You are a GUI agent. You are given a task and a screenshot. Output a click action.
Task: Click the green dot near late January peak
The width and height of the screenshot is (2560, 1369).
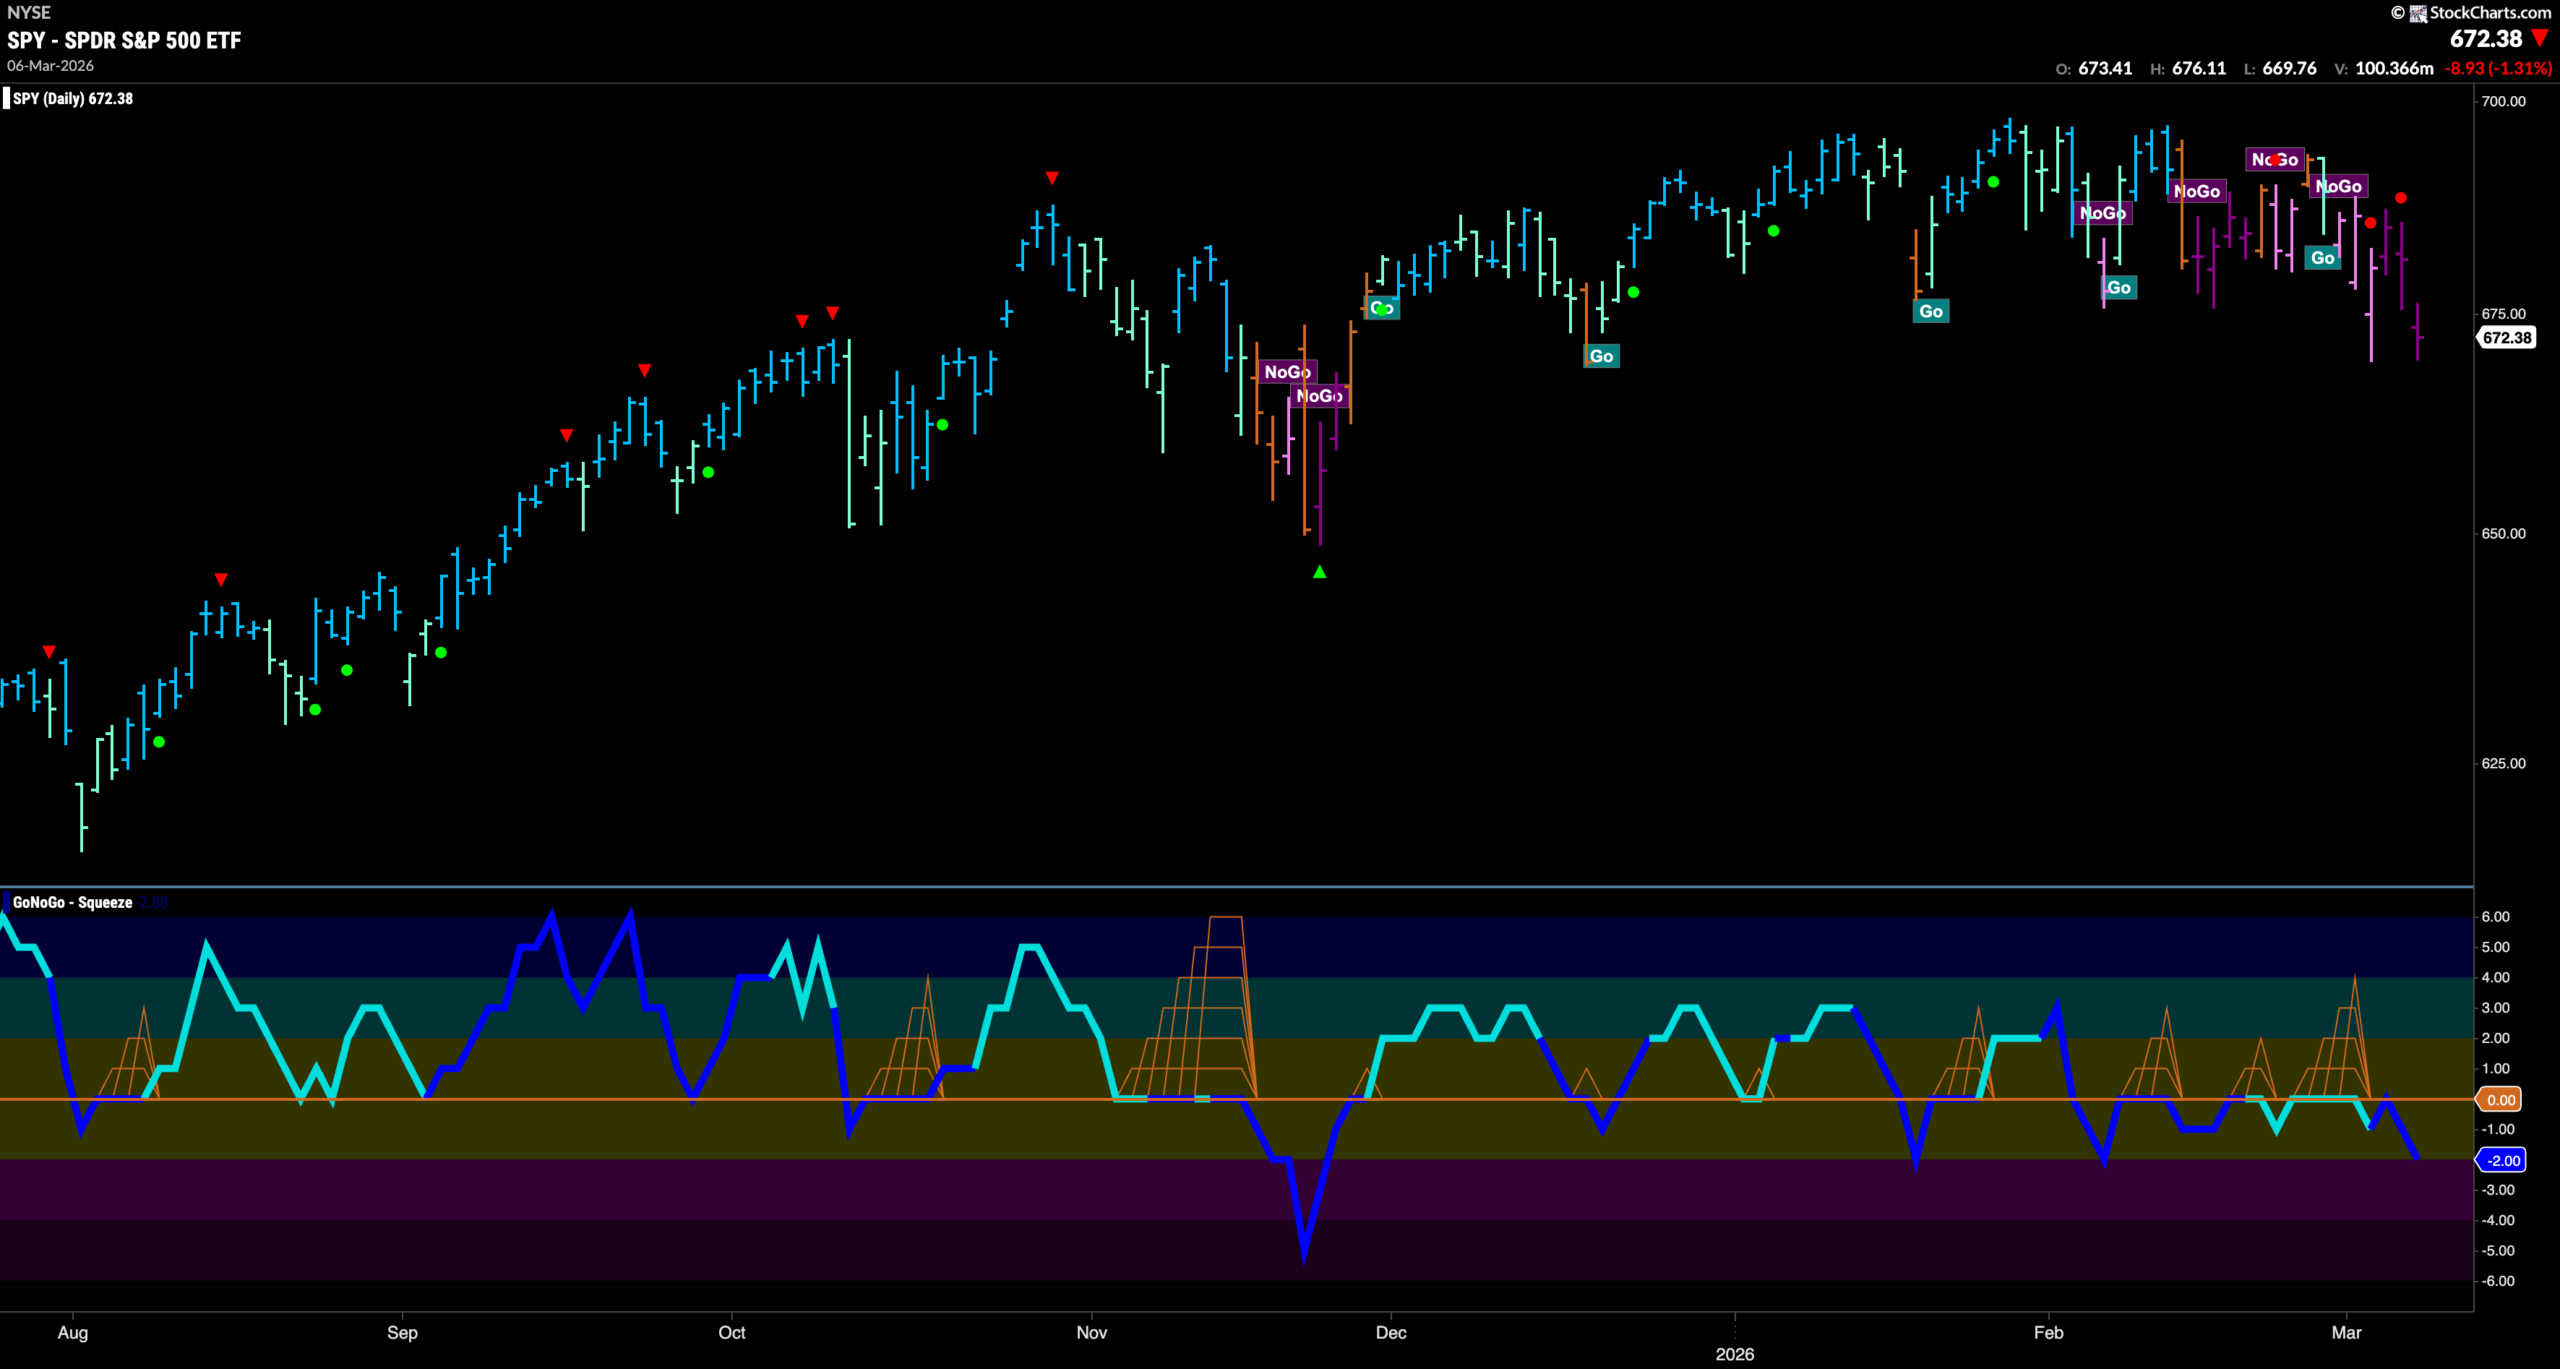[x=1993, y=182]
